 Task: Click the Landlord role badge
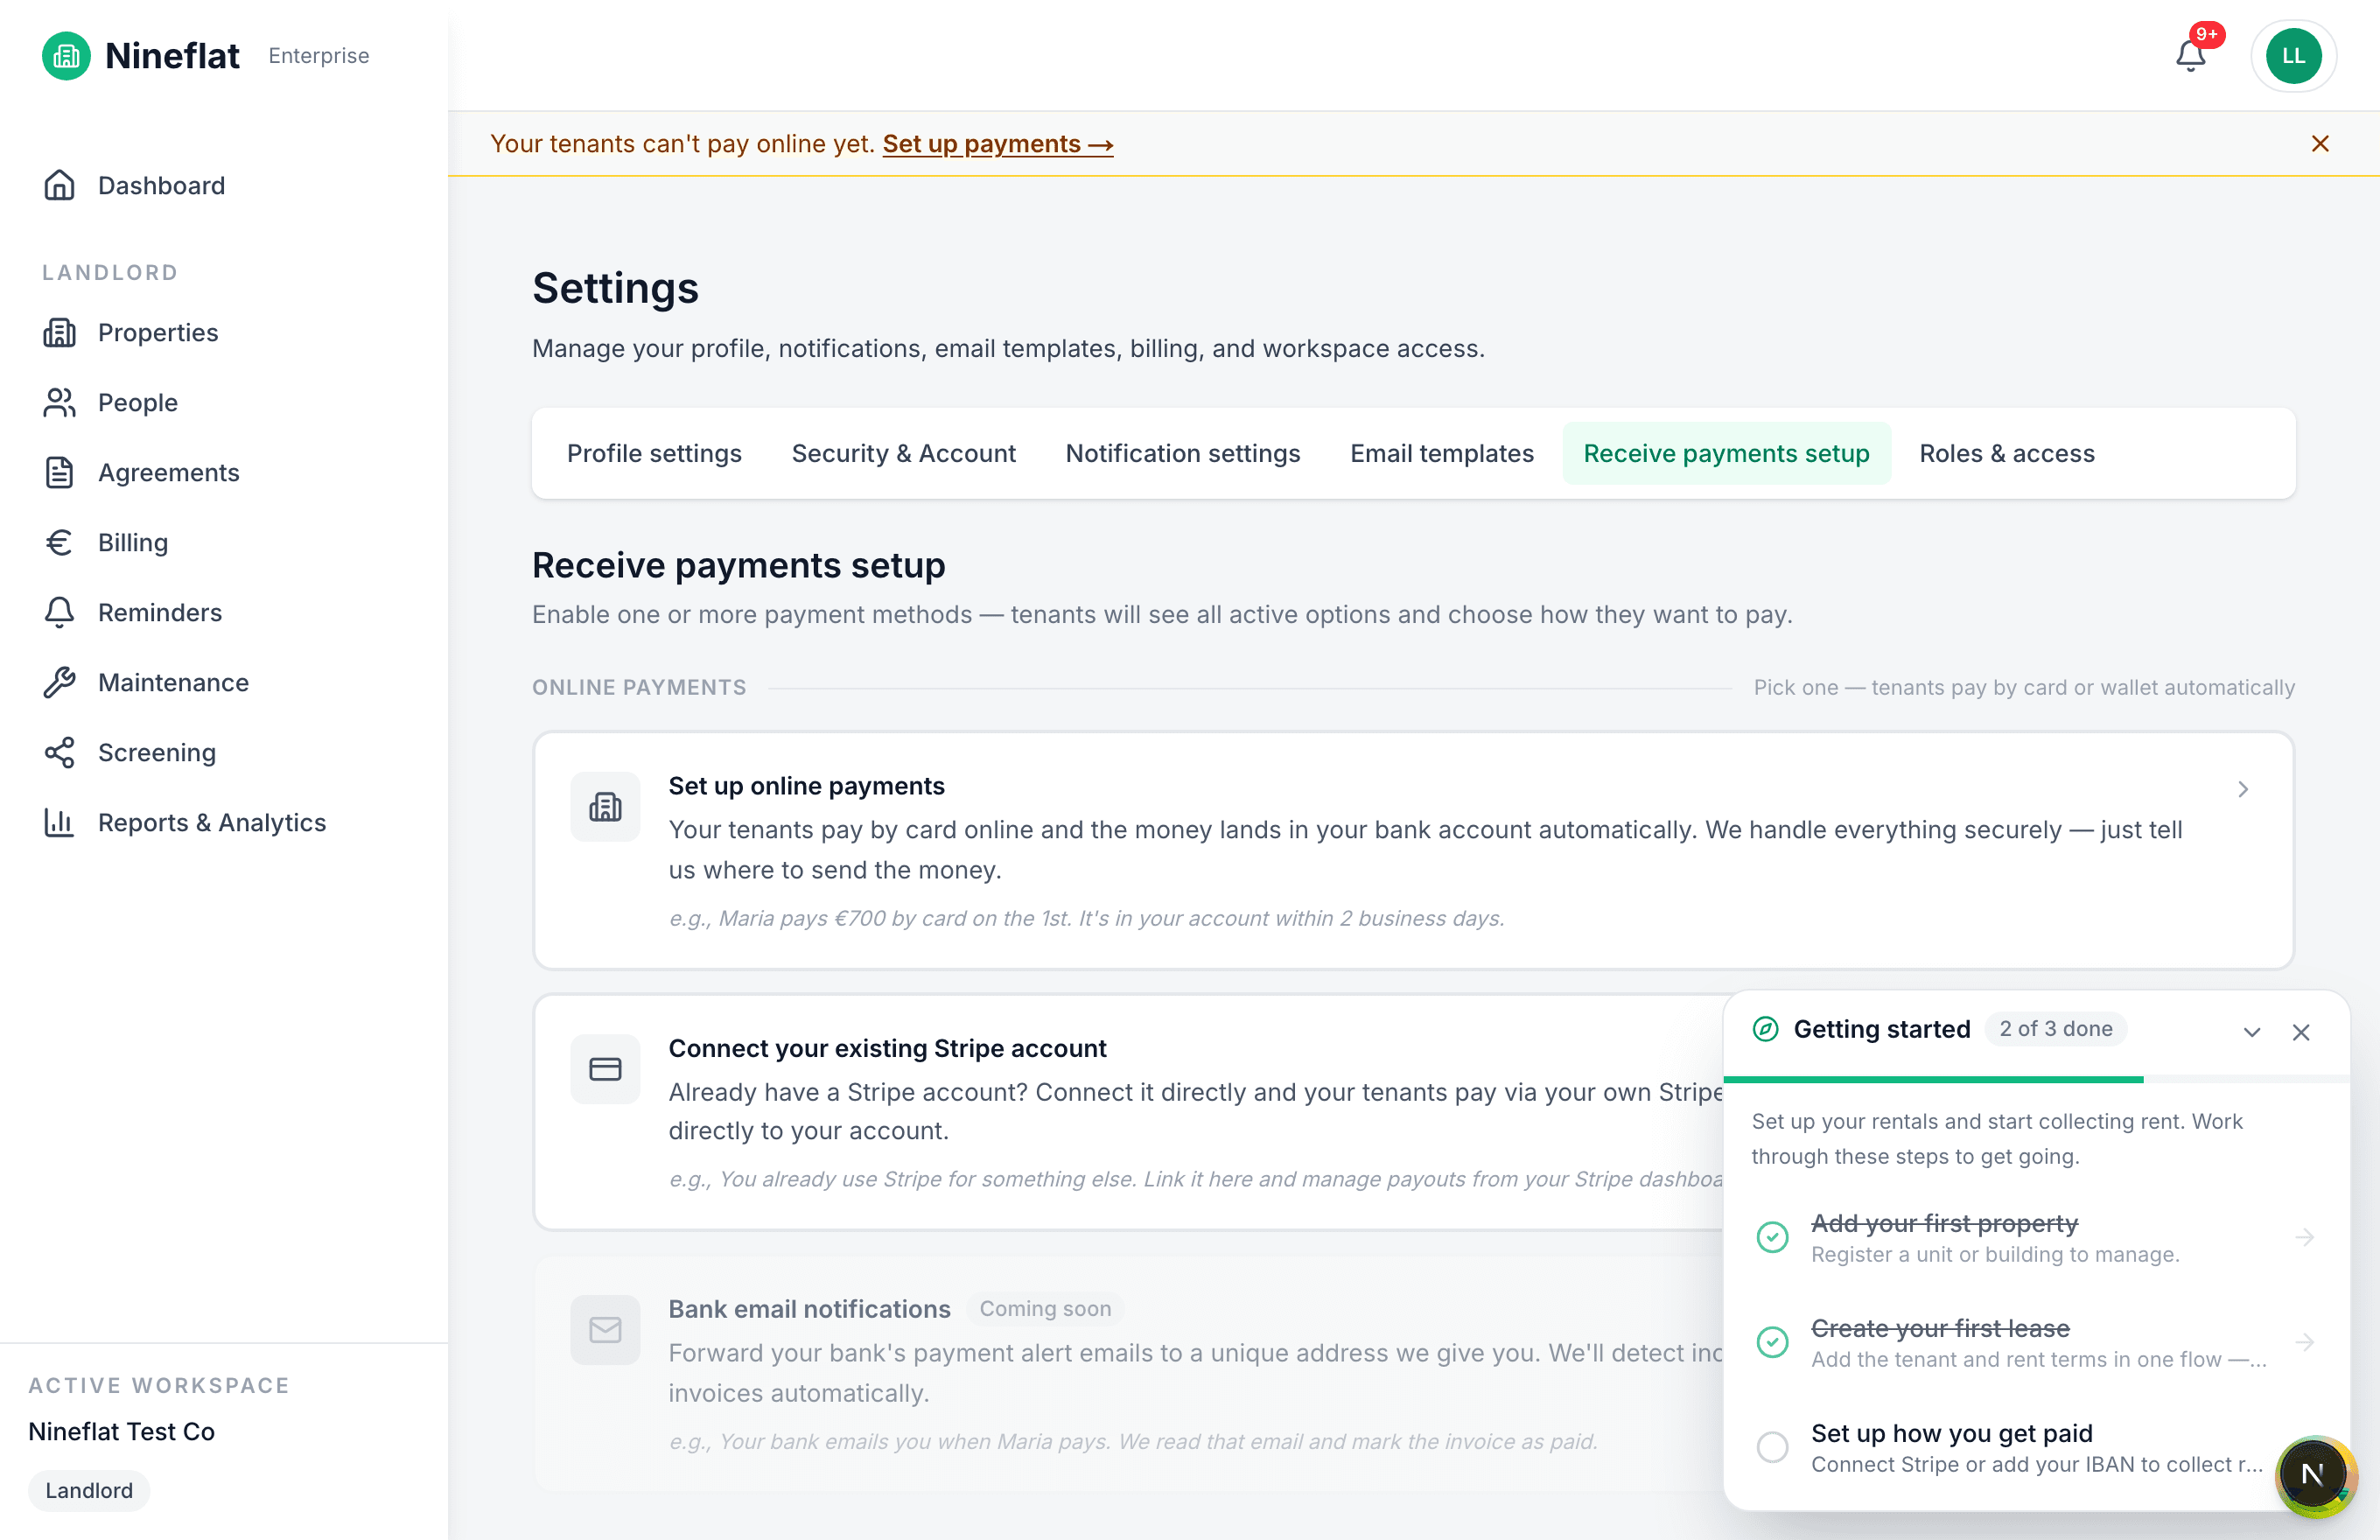point(89,1490)
